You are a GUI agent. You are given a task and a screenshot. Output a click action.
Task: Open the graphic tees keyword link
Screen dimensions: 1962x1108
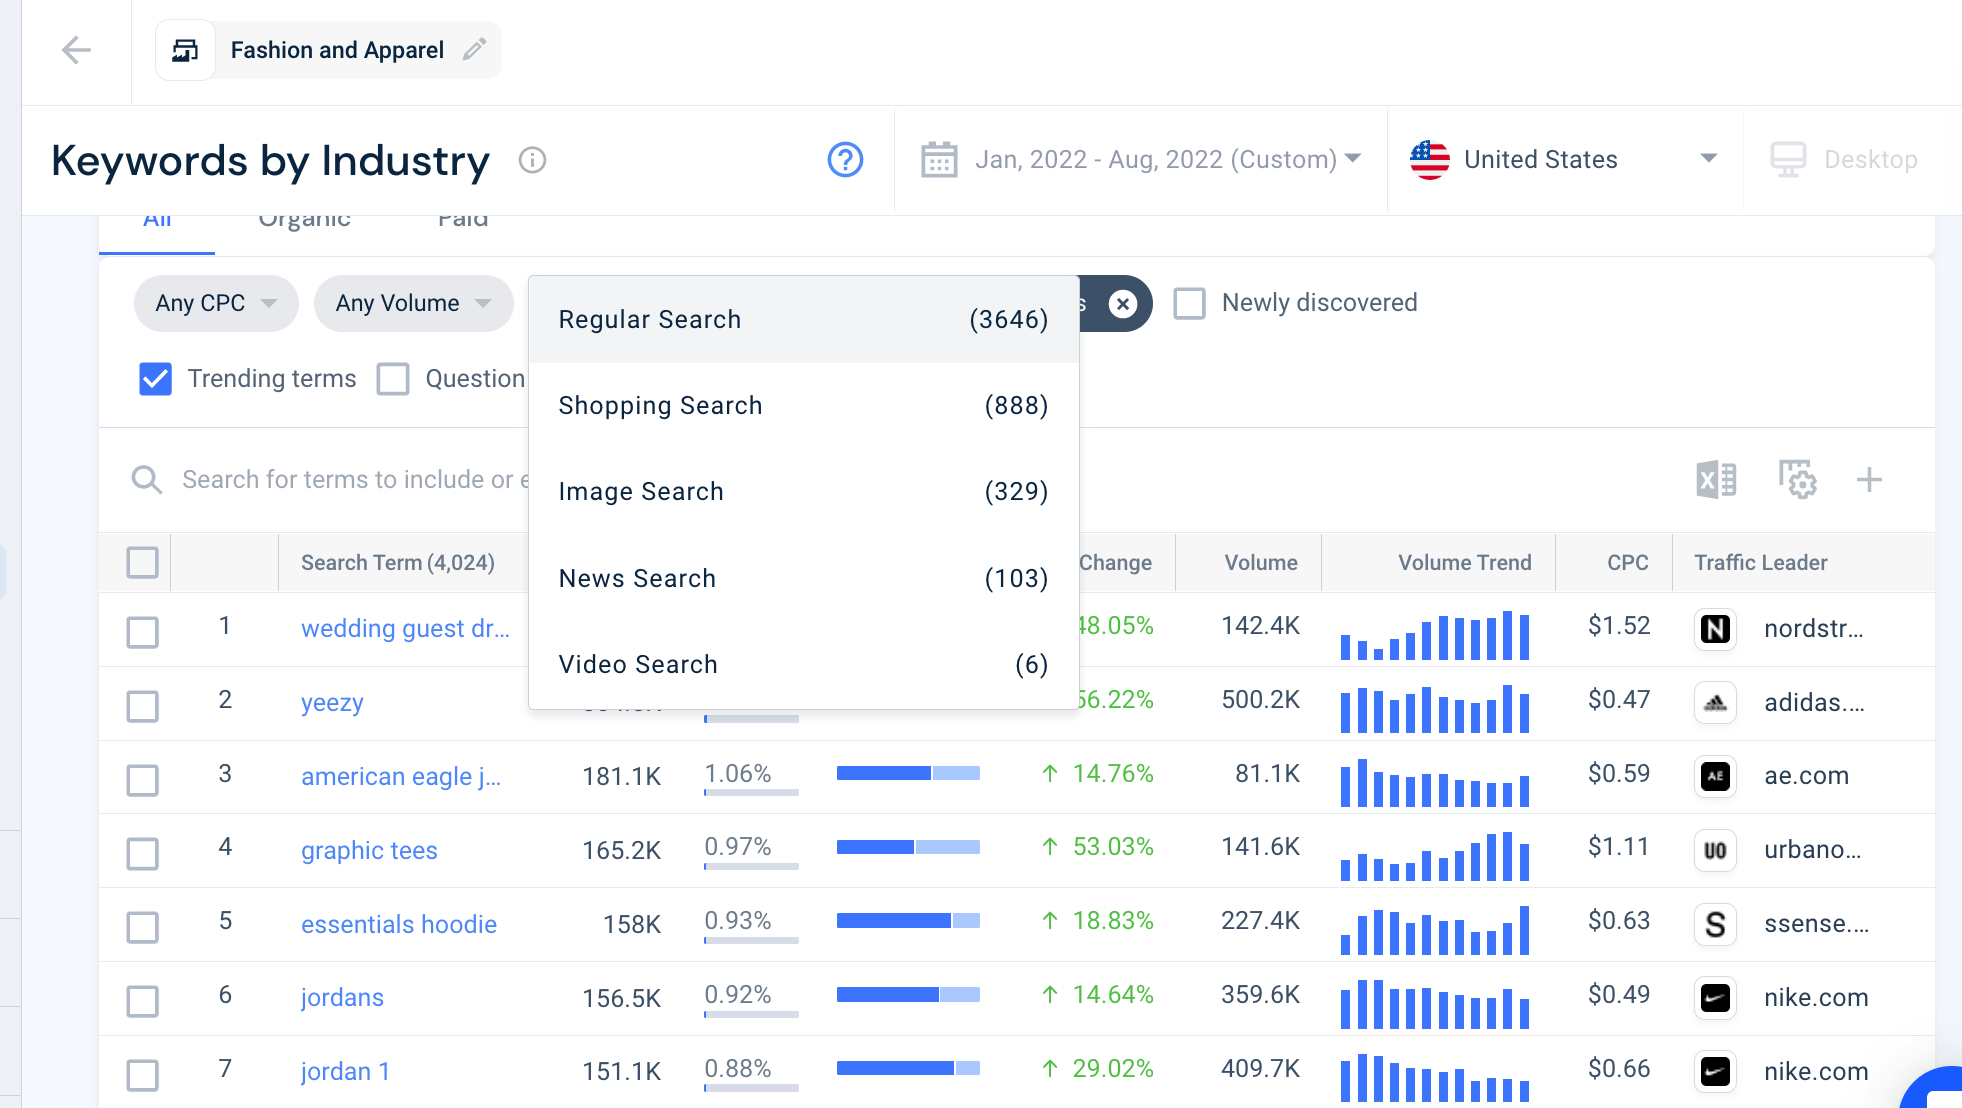click(x=369, y=851)
